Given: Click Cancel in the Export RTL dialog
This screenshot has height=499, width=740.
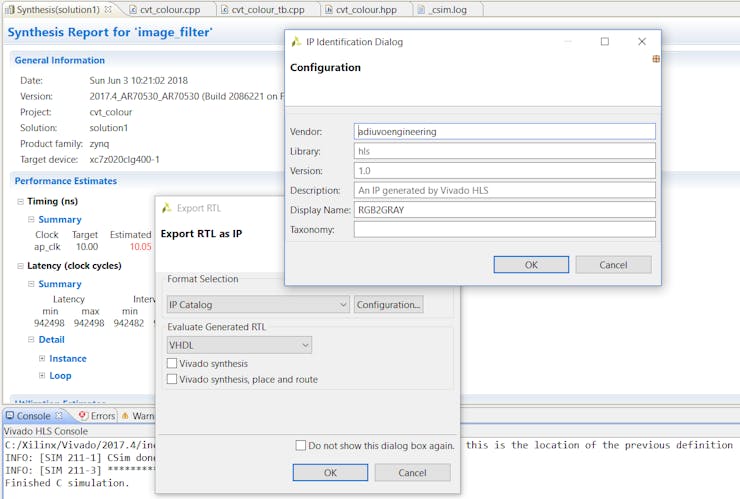Looking at the screenshot, I should click(x=412, y=473).
